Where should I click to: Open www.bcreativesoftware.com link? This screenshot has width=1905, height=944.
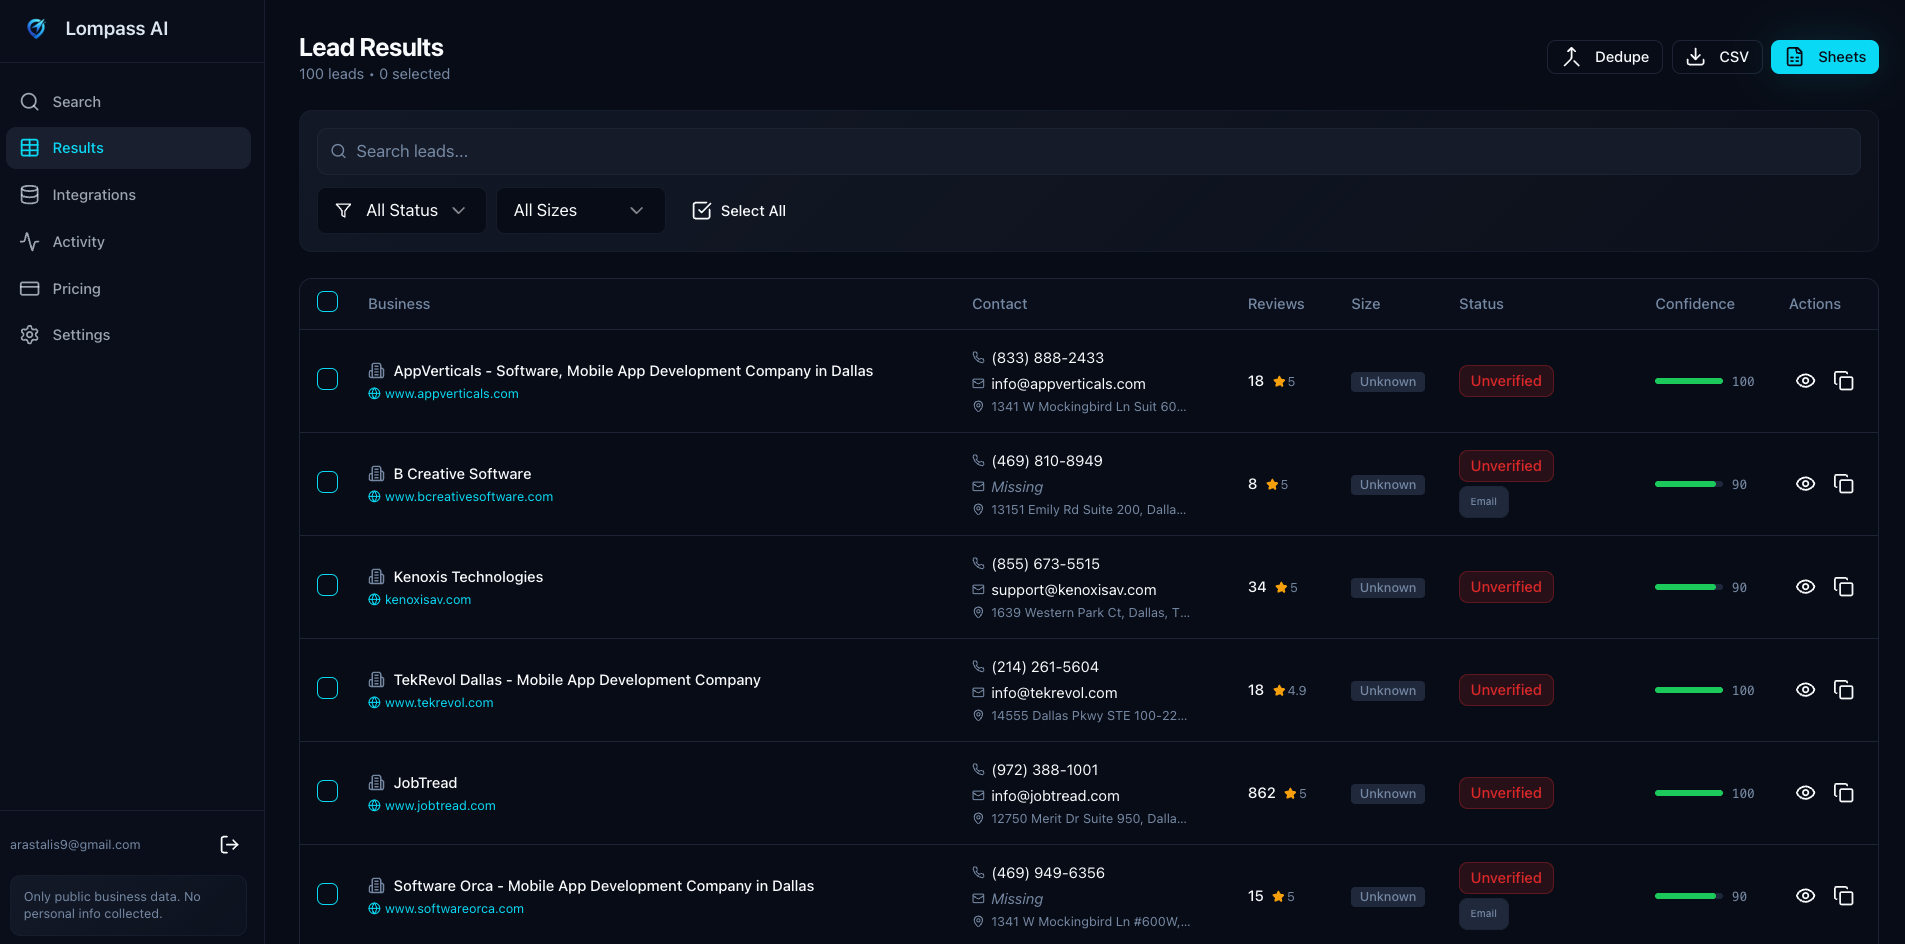[469, 497]
